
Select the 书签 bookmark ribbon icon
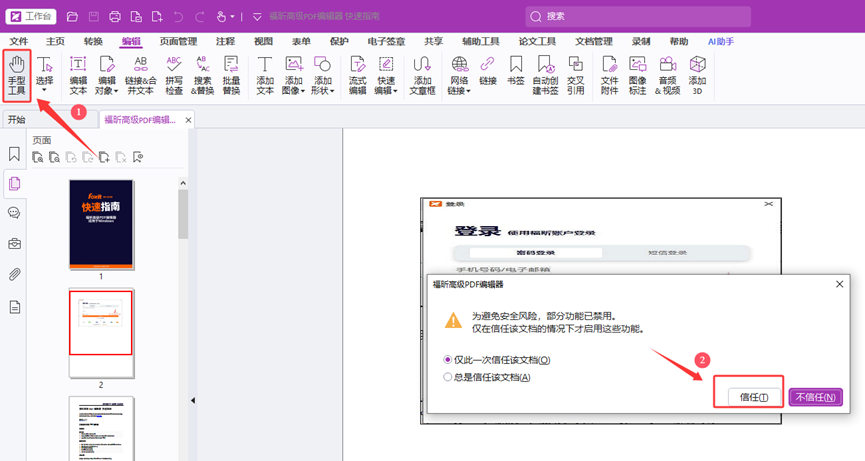point(516,72)
